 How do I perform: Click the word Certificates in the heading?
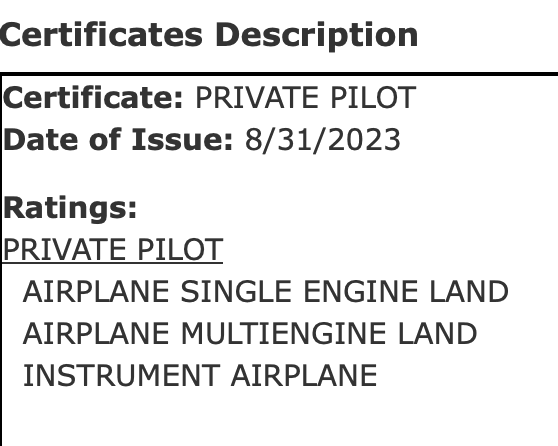pos(101,35)
